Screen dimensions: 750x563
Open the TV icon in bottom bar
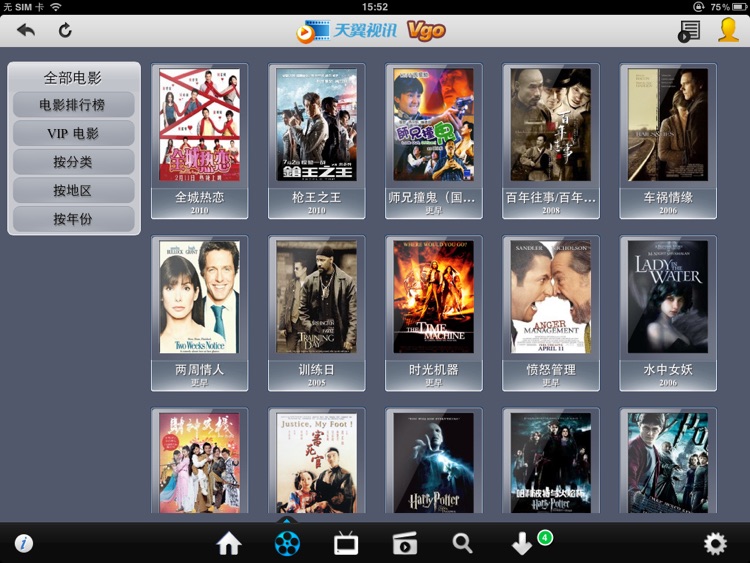coord(346,543)
